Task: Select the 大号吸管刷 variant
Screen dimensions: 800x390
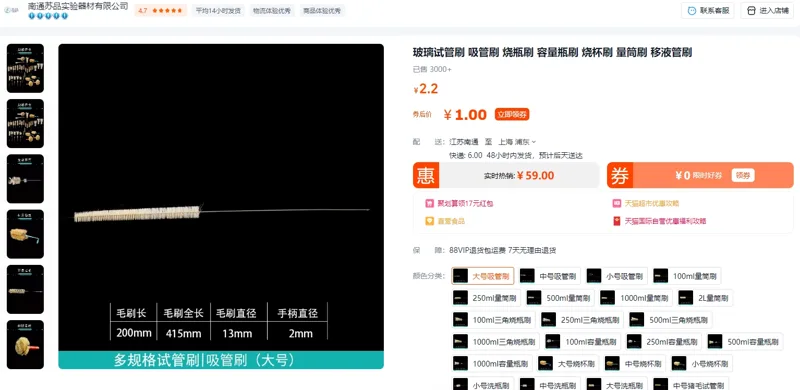Action: point(483,276)
